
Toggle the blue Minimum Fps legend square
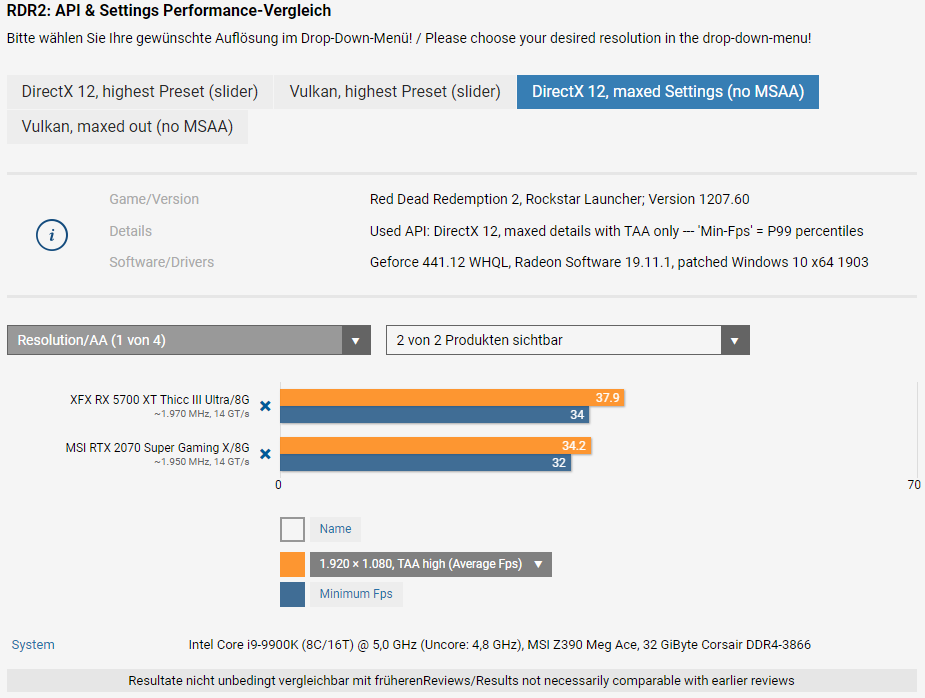click(292, 594)
